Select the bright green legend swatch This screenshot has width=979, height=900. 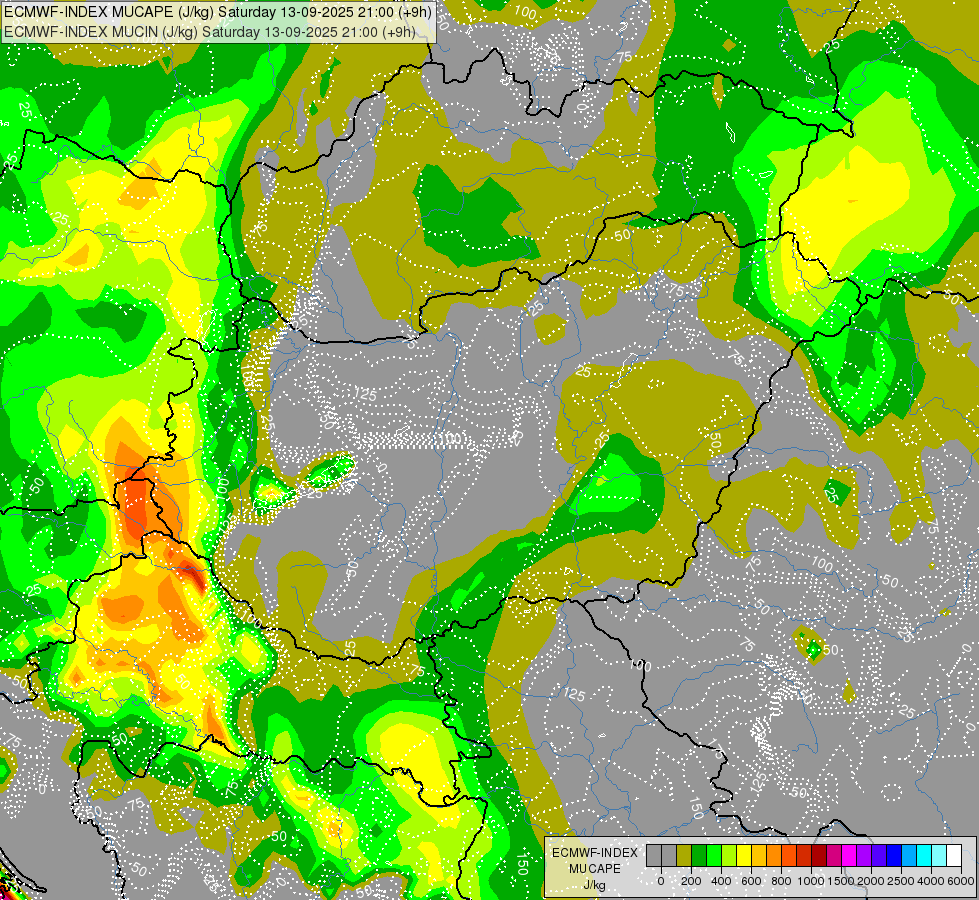point(714,855)
